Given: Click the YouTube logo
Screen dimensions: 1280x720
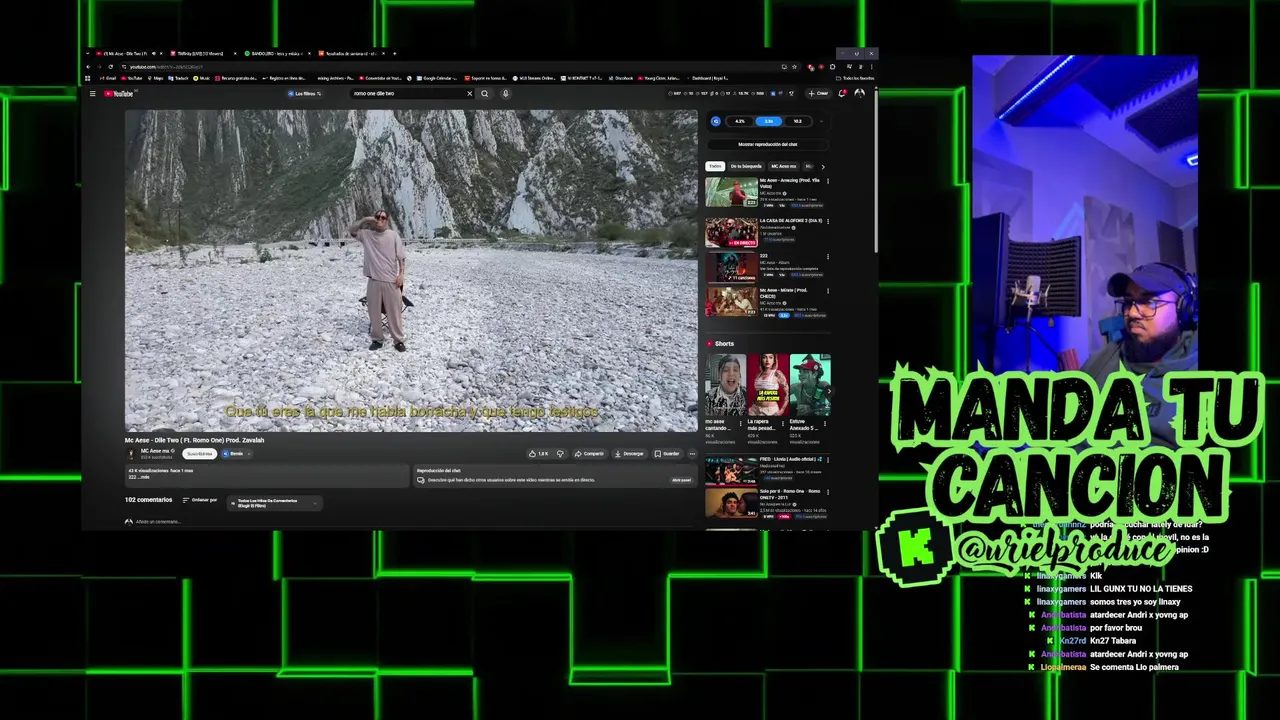Looking at the screenshot, I should pyautogui.click(x=118, y=94).
